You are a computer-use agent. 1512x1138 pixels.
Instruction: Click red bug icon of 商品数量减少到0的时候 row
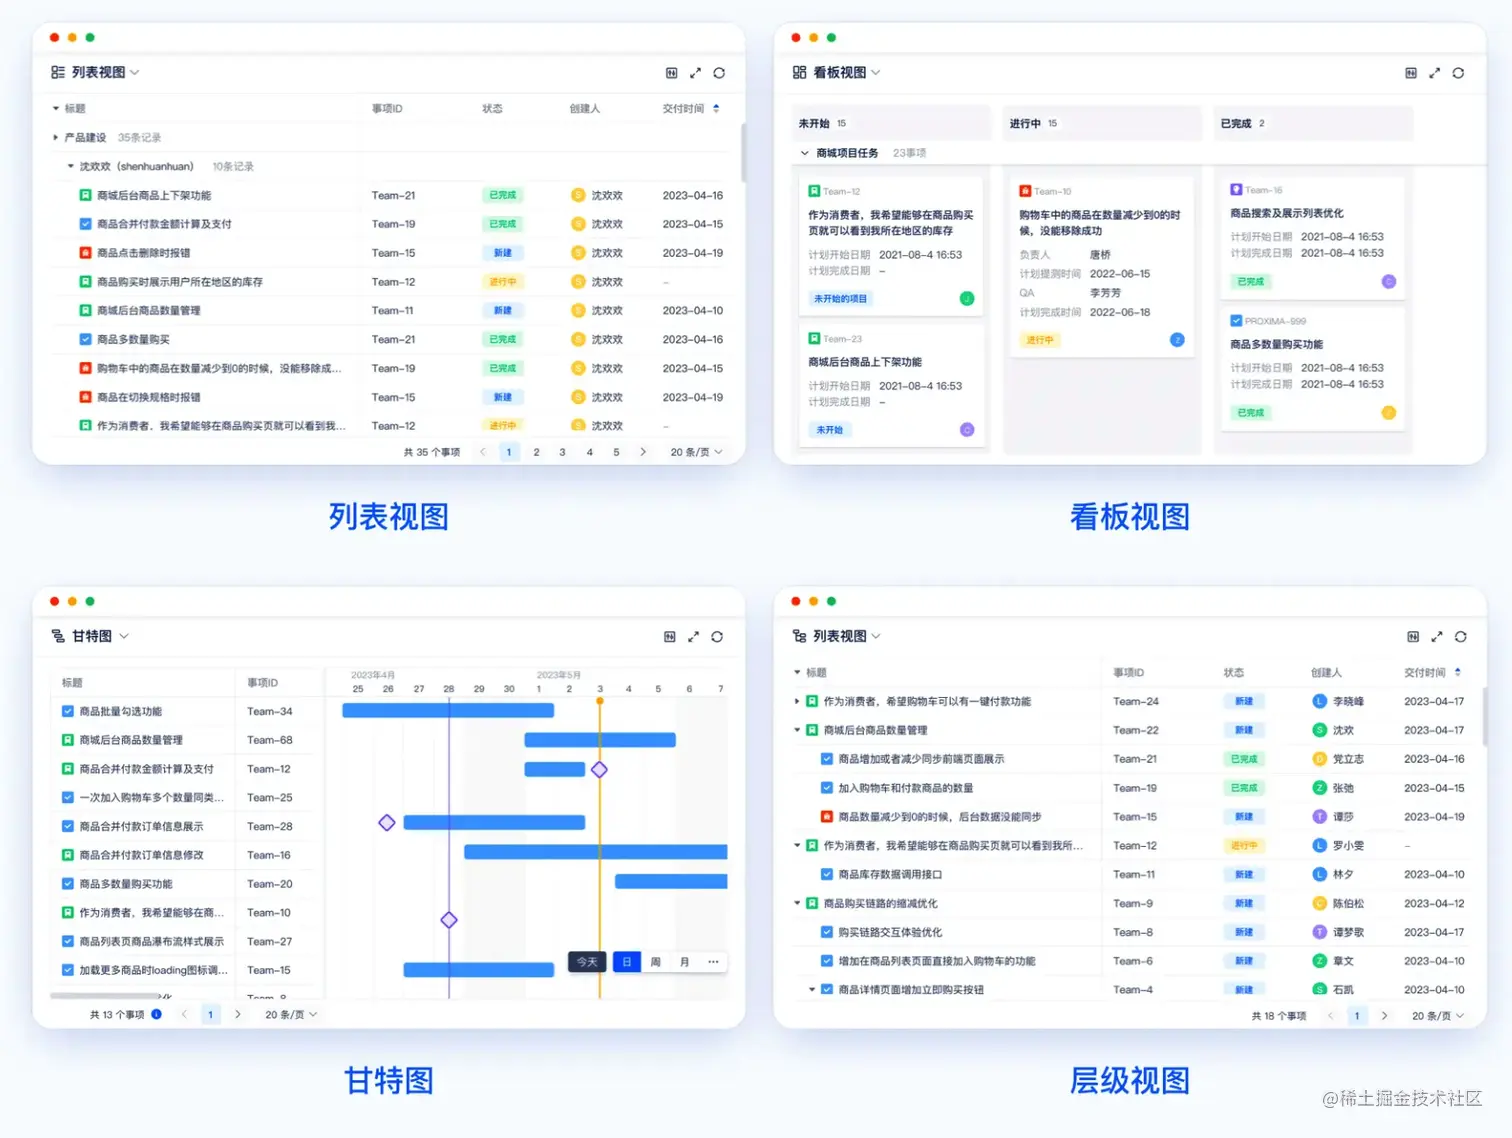(x=827, y=817)
